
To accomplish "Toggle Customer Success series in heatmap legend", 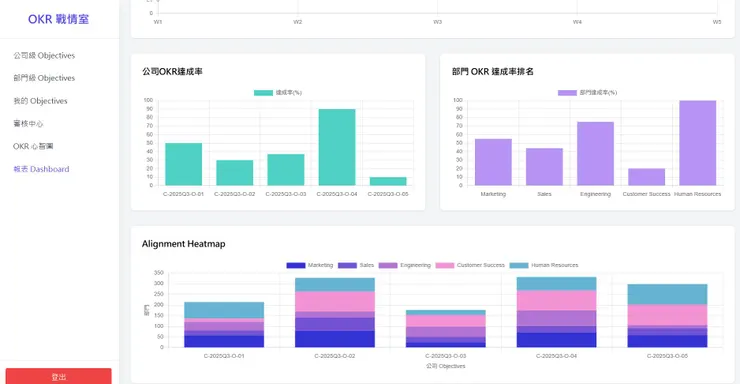I will click(470, 265).
